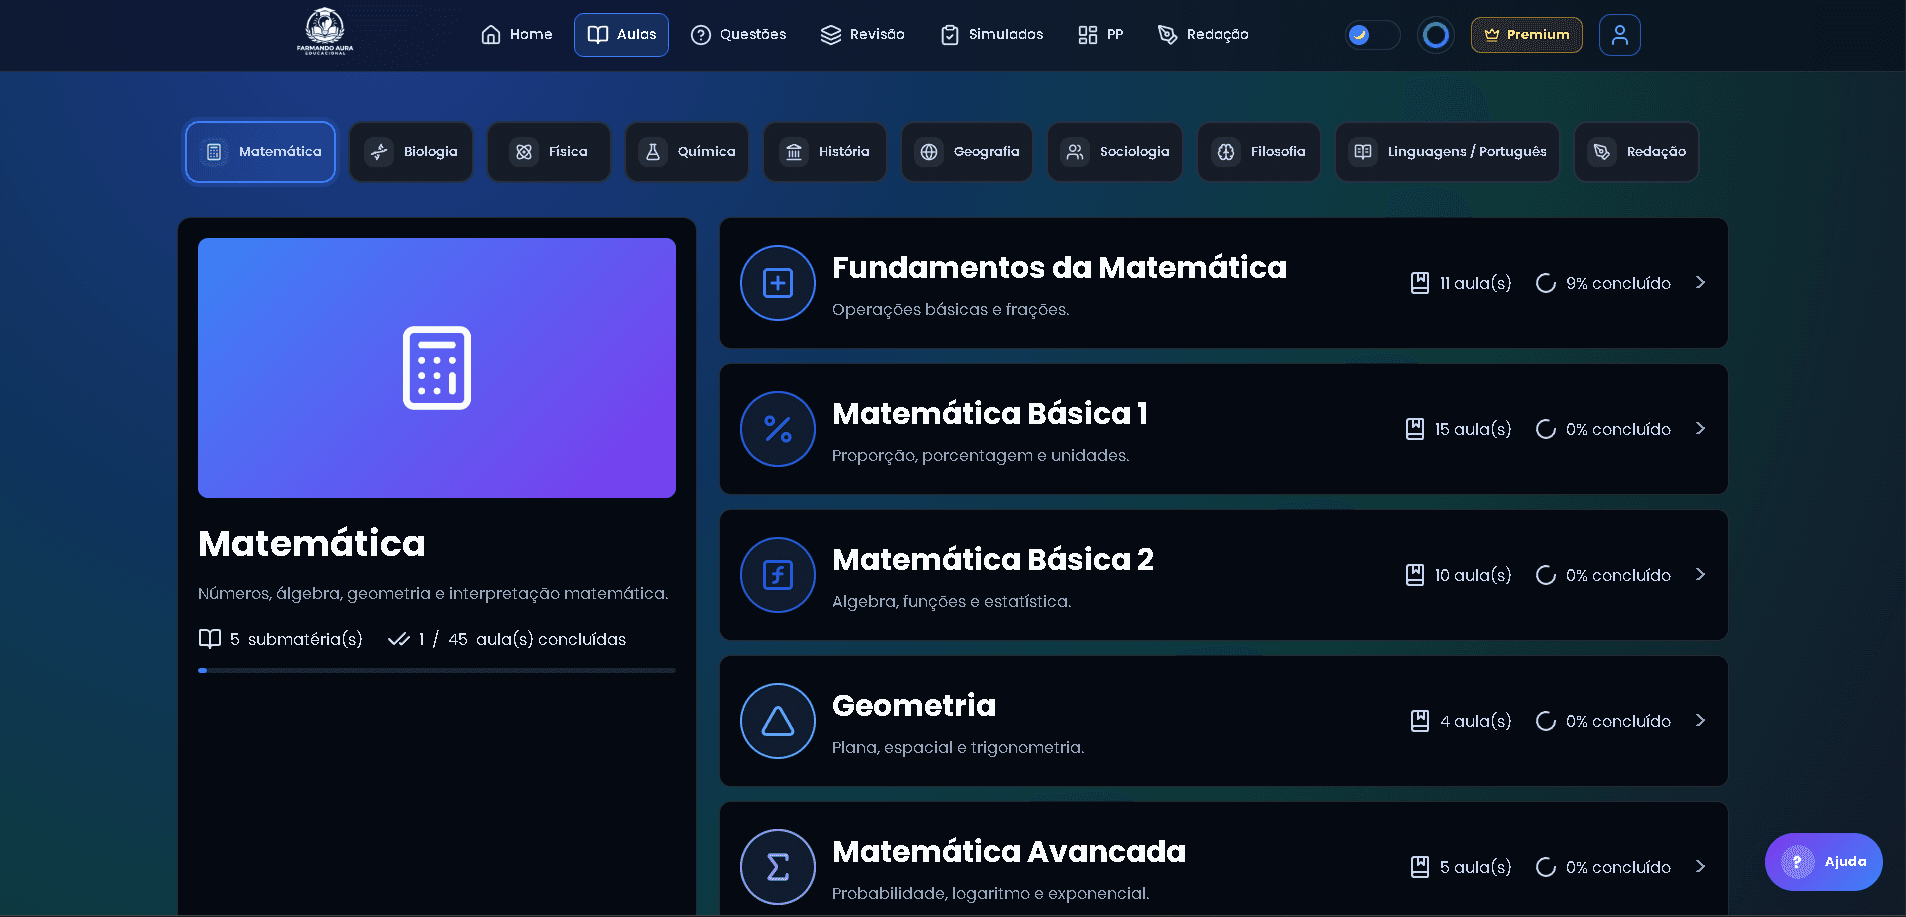Click the Matemática progress bar
The width and height of the screenshot is (1906, 917).
pos(436,670)
